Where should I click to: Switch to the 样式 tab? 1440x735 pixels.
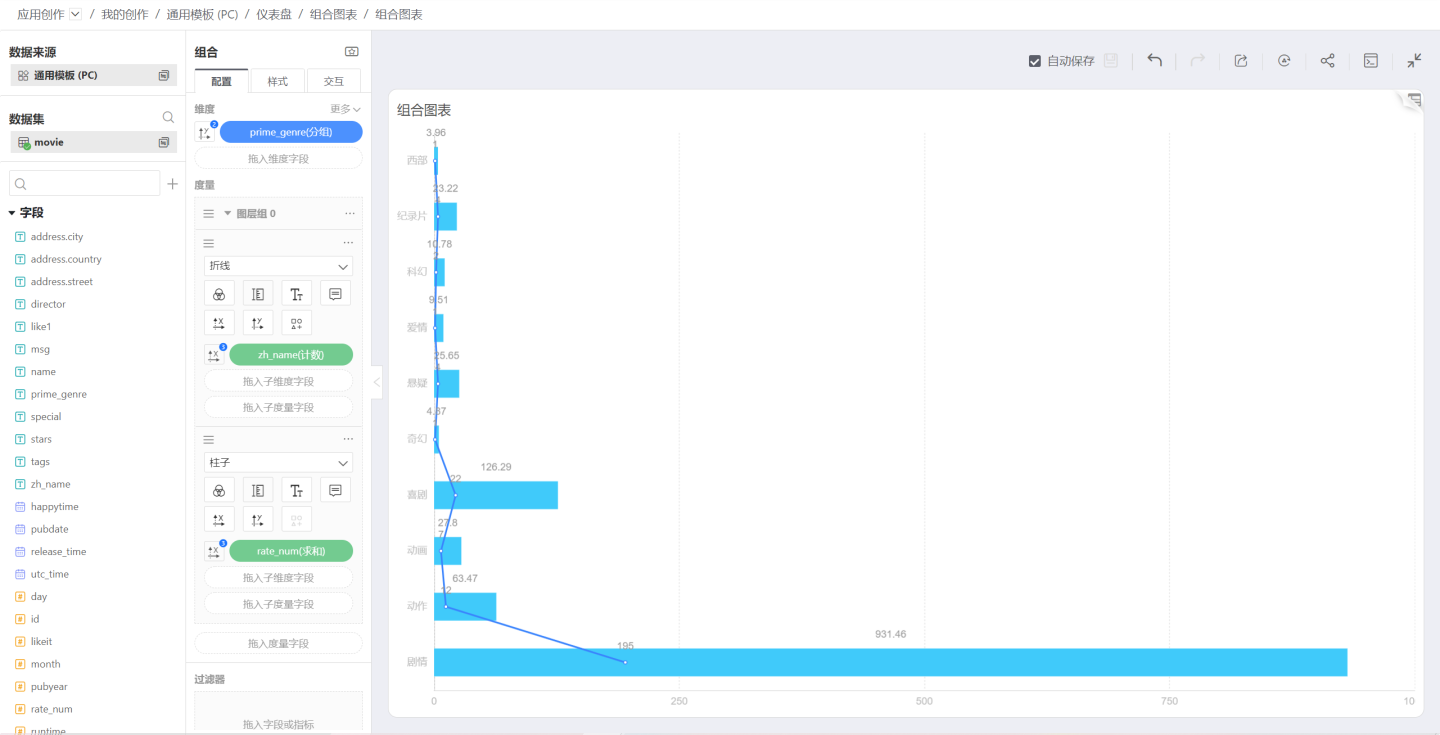(x=277, y=81)
